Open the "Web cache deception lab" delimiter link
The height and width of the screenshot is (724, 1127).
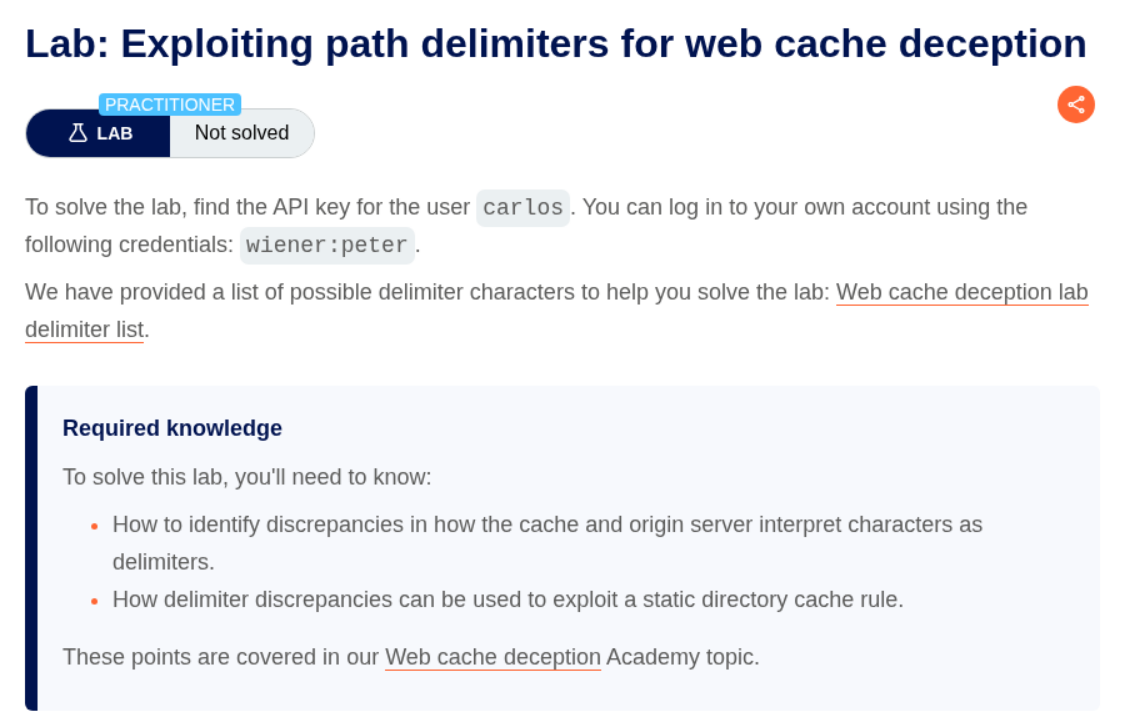tap(961, 292)
